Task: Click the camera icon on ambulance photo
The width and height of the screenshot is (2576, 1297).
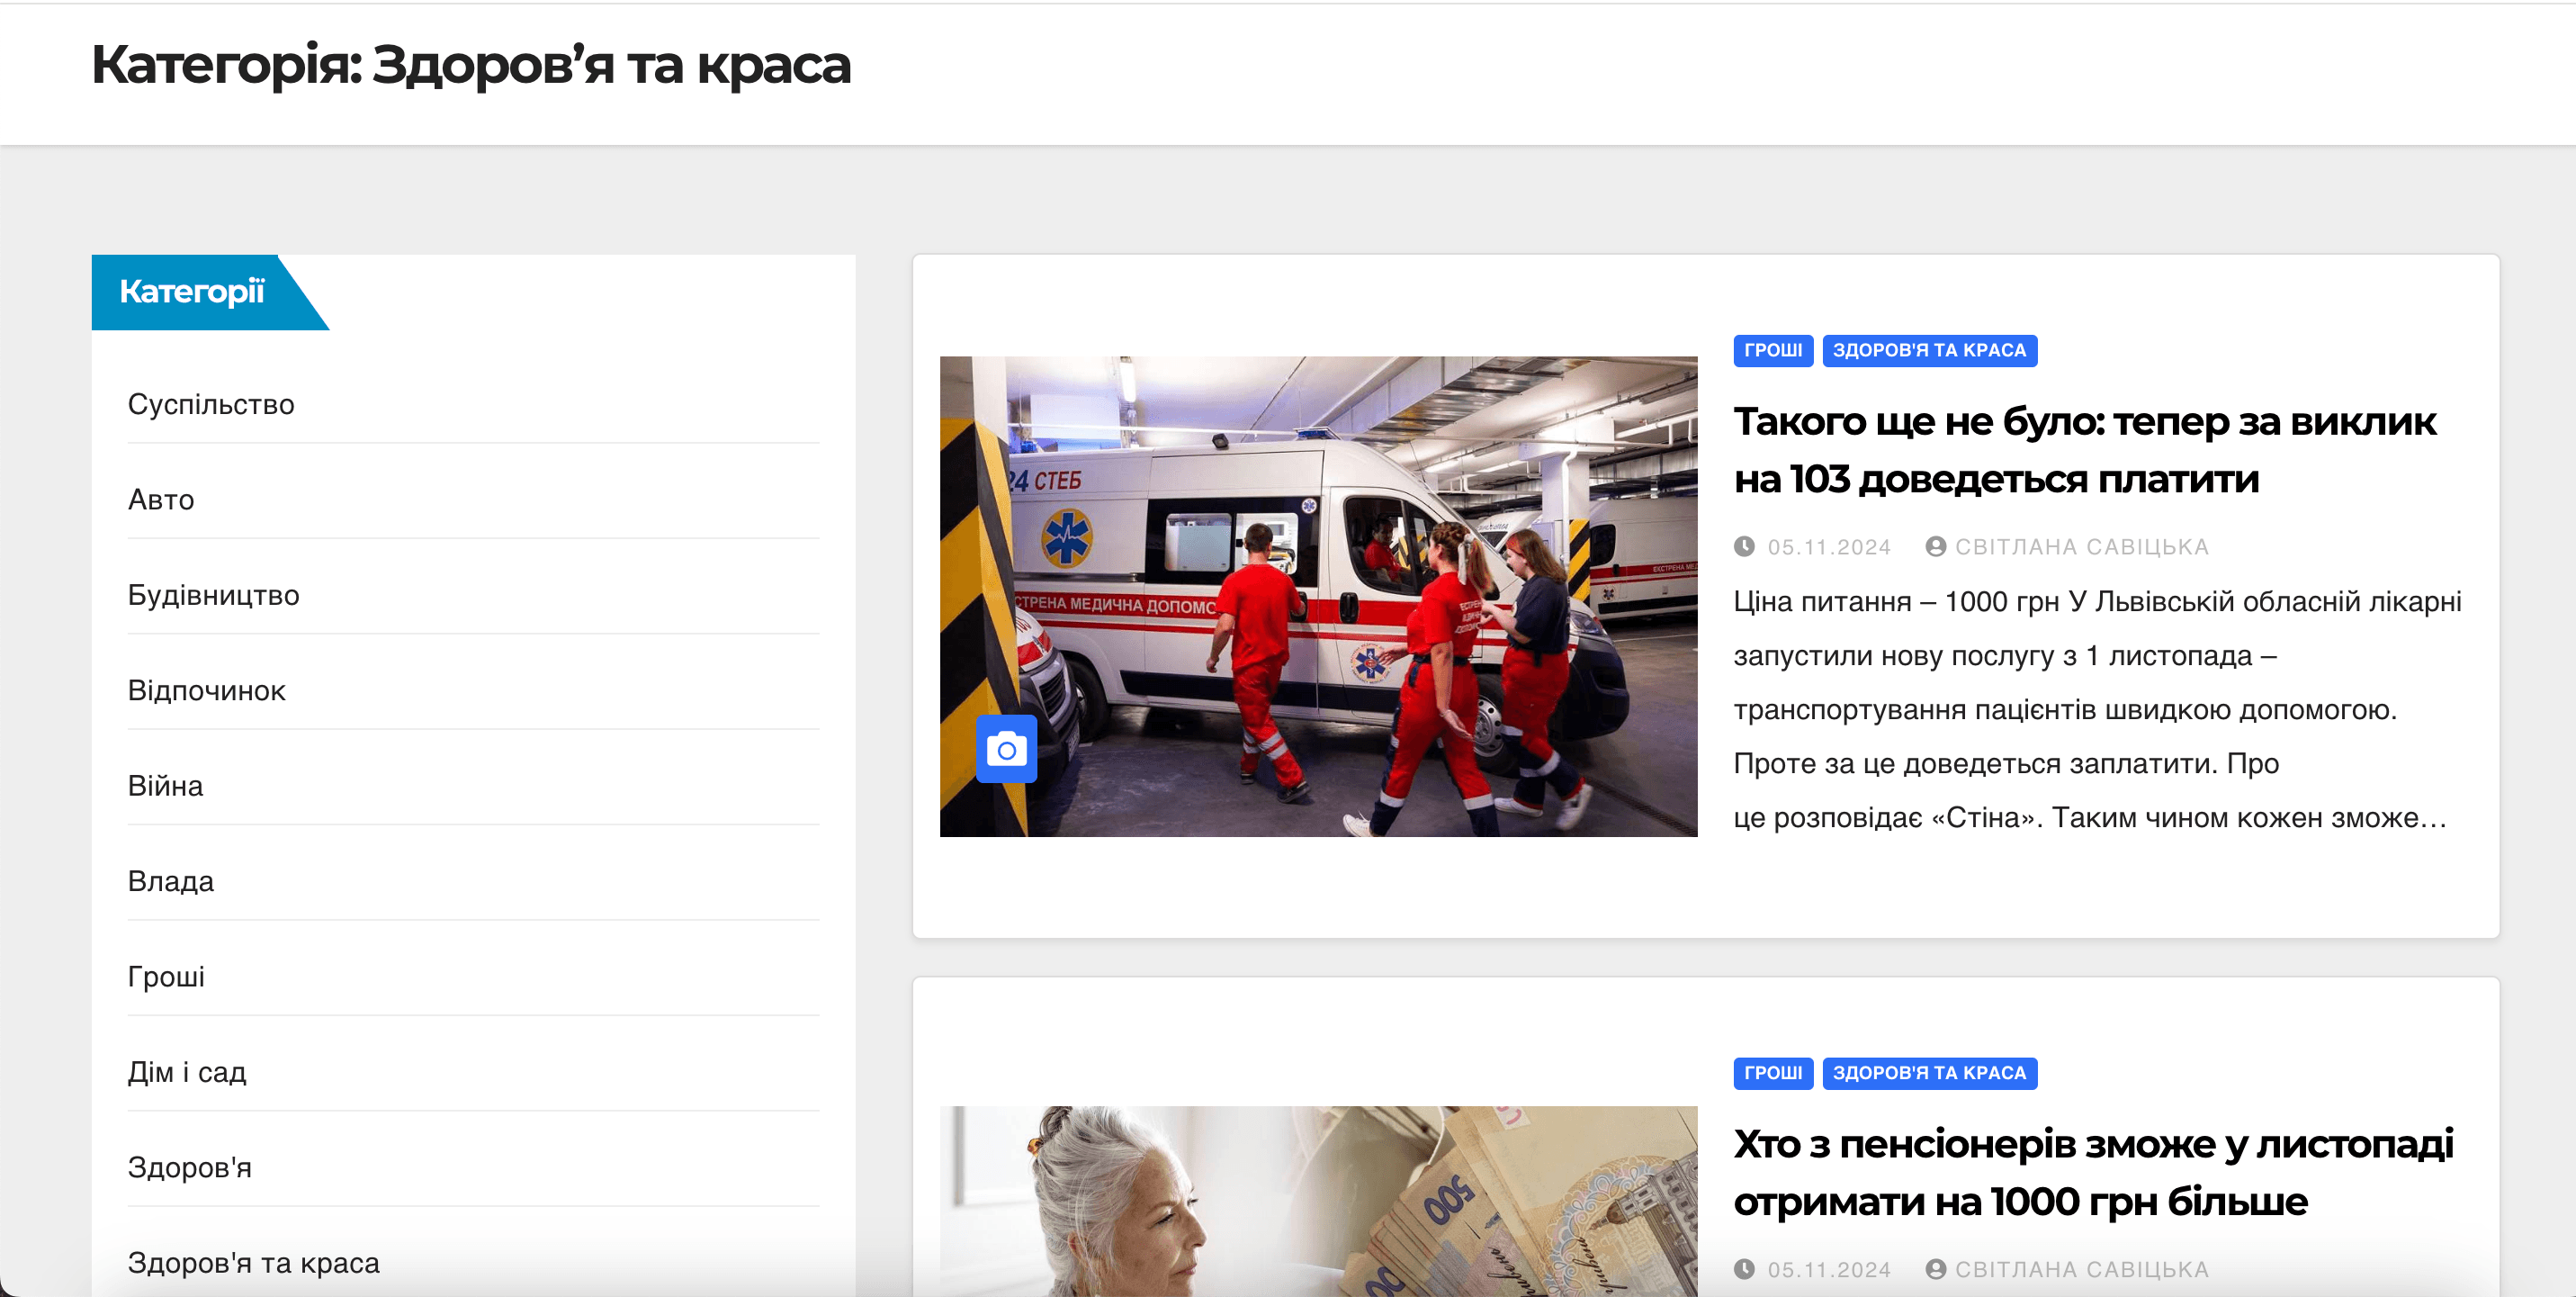Action: click(x=1006, y=749)
